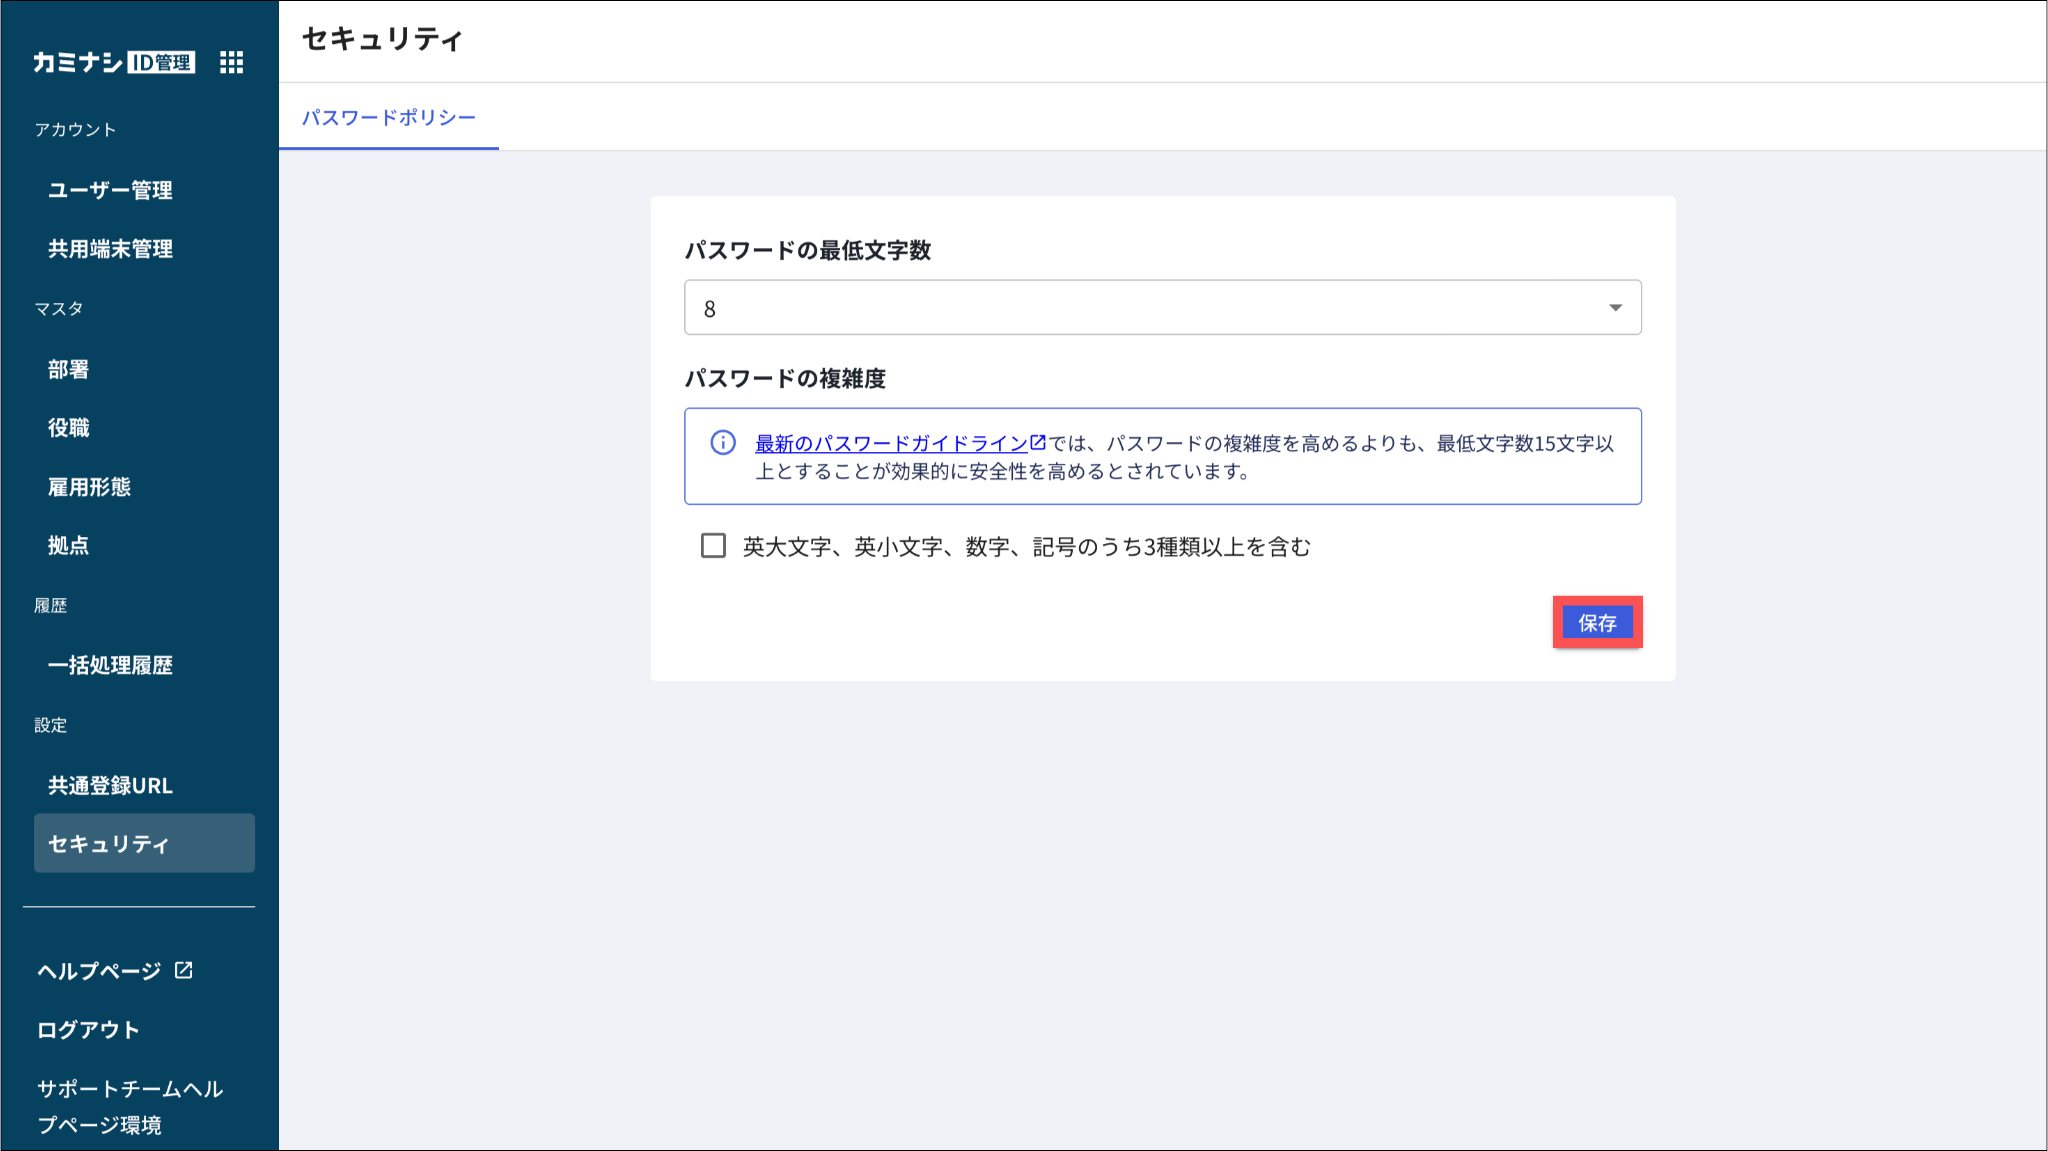Click external link icon beside ヘルプページ
Screen dimensions: 2048x1151
coord(184,970)
